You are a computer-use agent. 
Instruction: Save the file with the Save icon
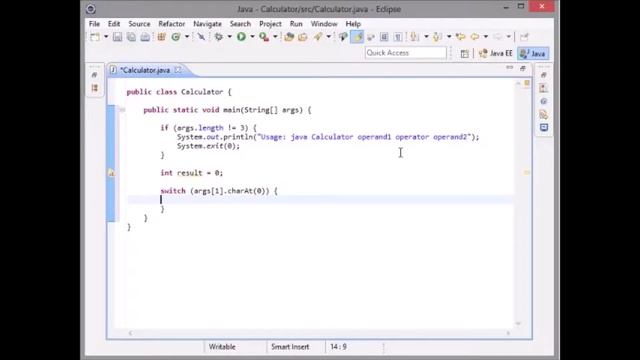[x=117, y=37]
